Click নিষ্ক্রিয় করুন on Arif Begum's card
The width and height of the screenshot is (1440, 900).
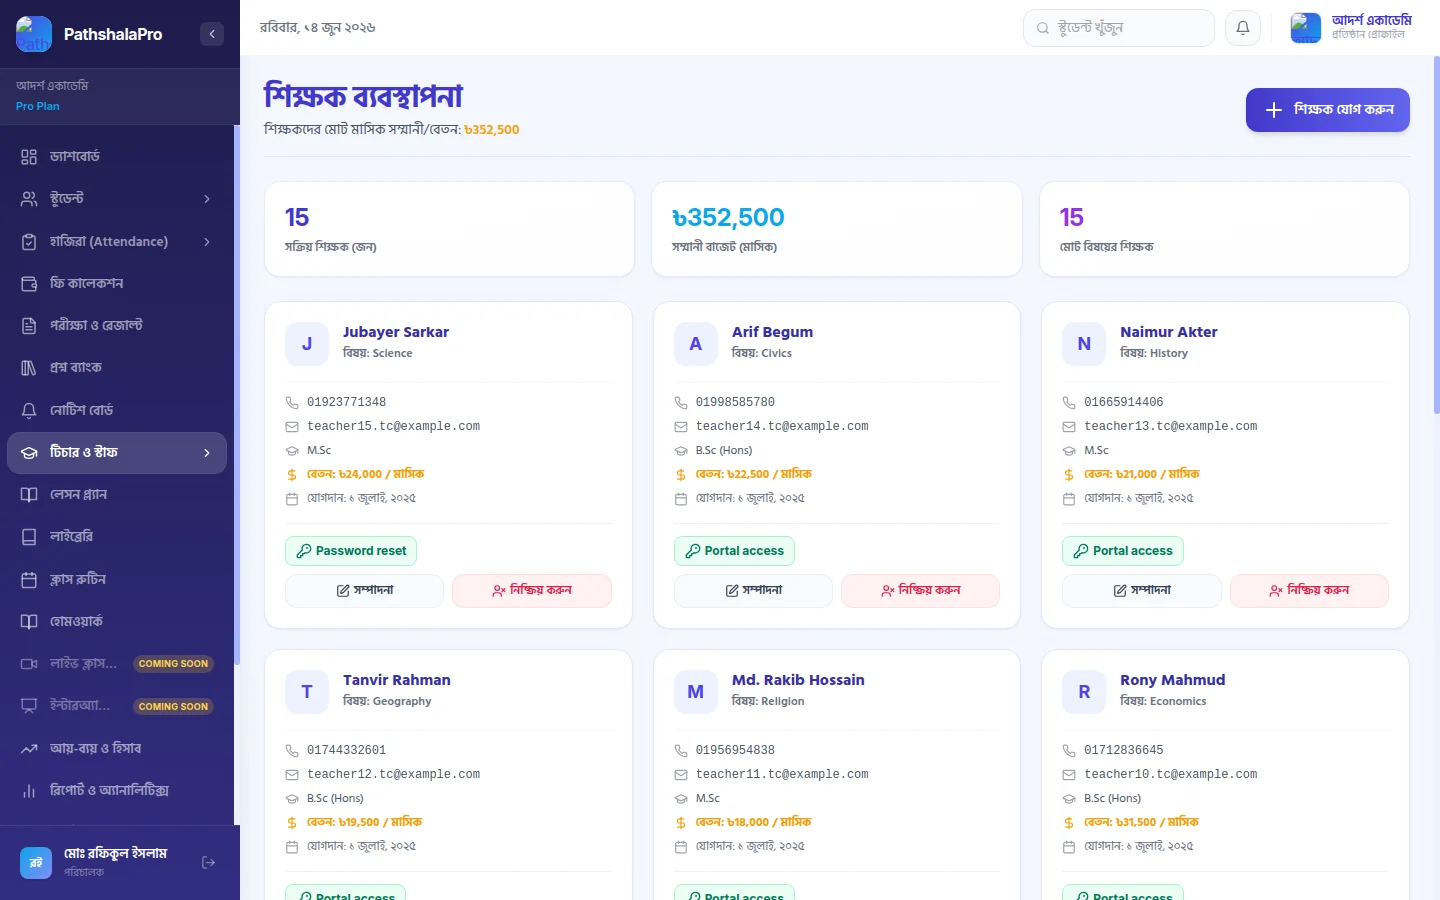coord(920,591)
